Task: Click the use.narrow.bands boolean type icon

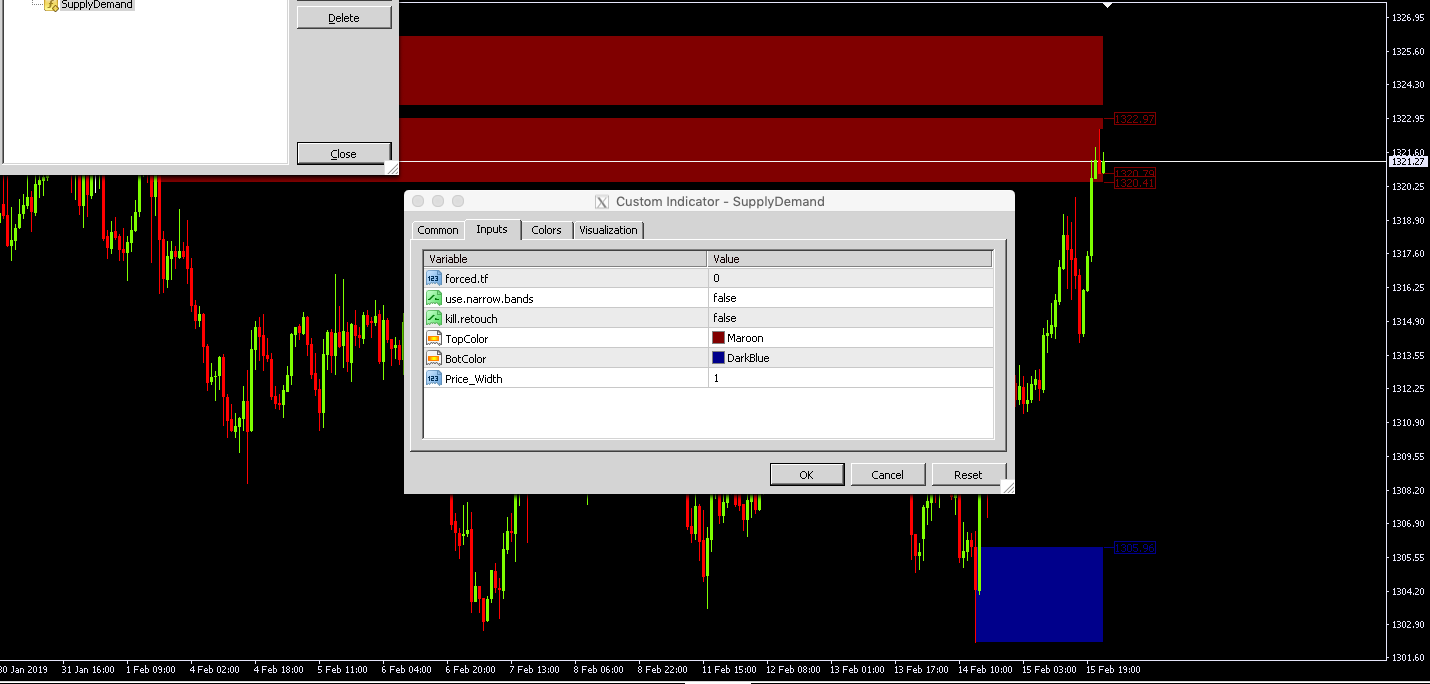Action: point(433,298)
